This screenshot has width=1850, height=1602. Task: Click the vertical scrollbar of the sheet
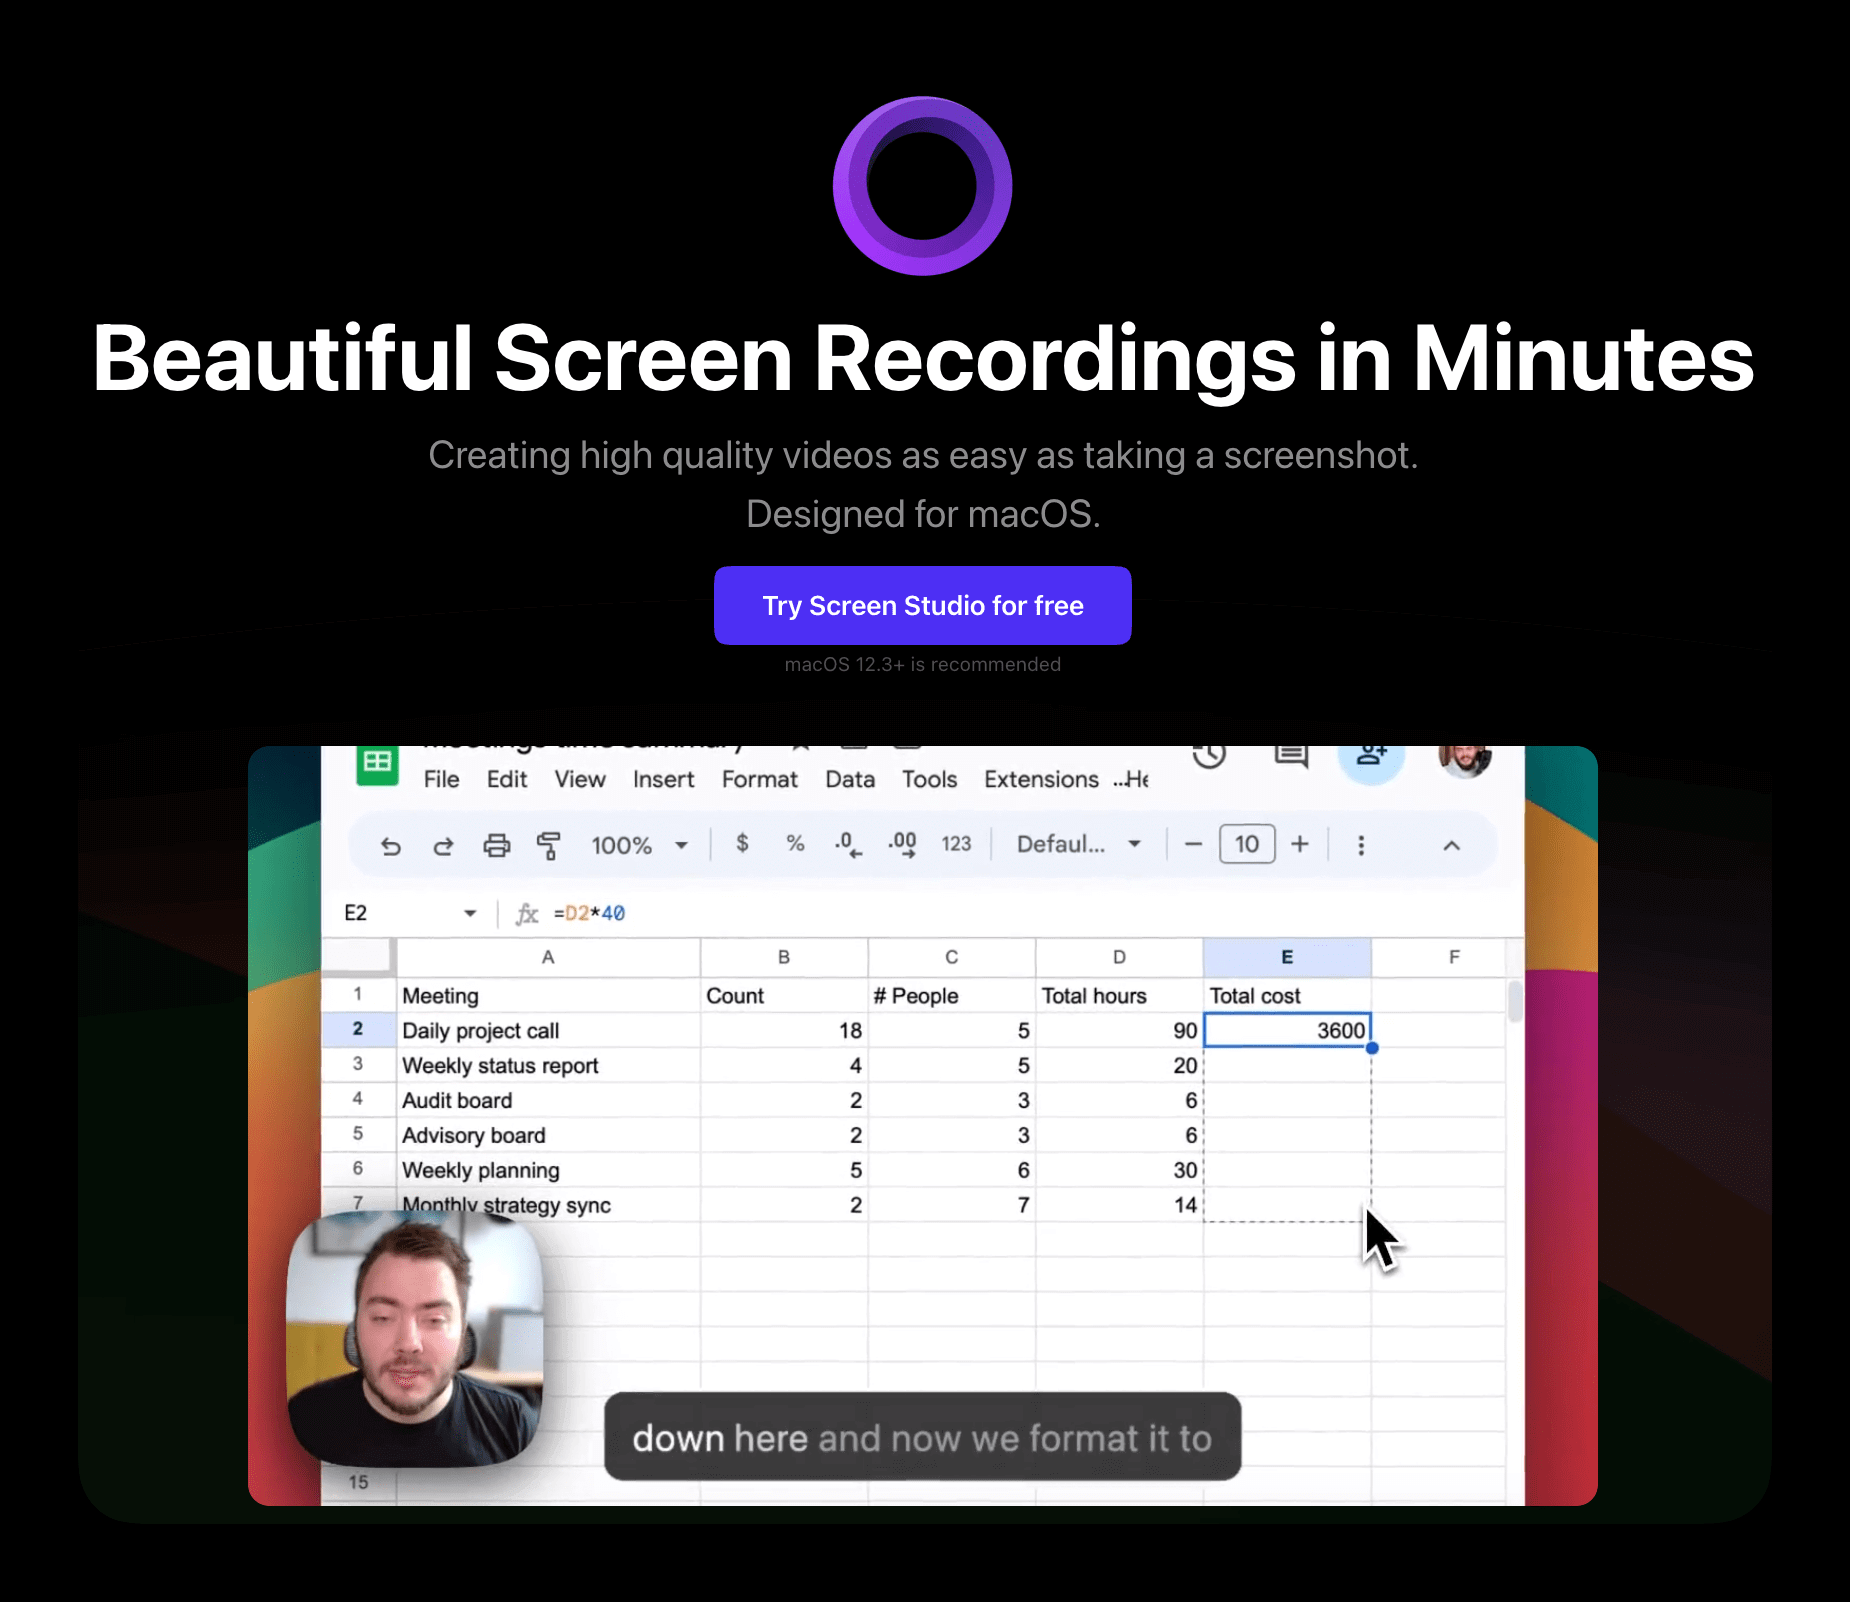(x=1515, y=1001)
